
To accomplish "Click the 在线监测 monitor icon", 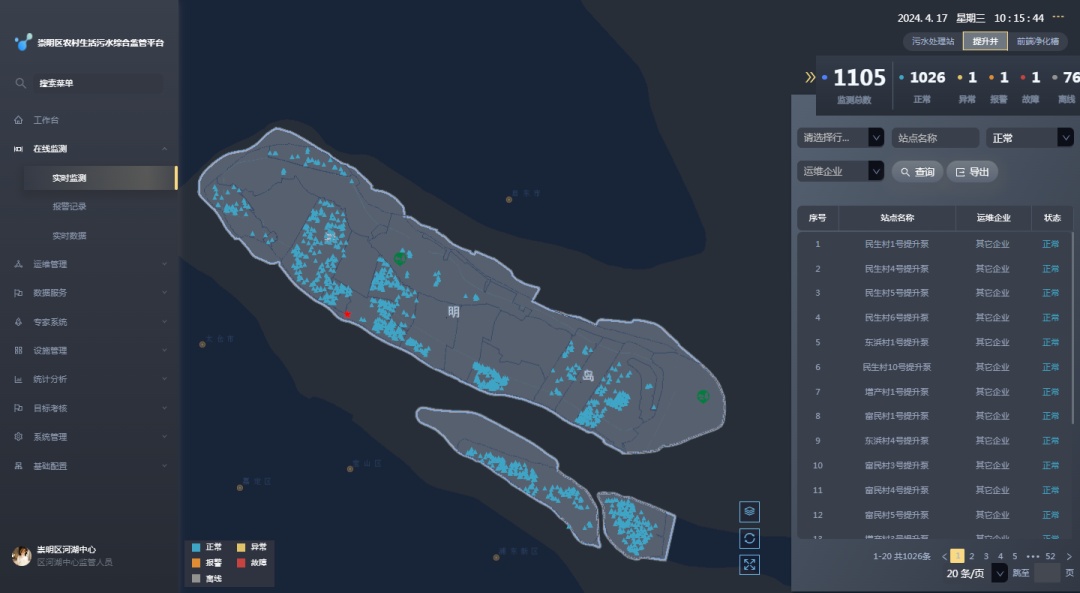I will tap(19, 149).
